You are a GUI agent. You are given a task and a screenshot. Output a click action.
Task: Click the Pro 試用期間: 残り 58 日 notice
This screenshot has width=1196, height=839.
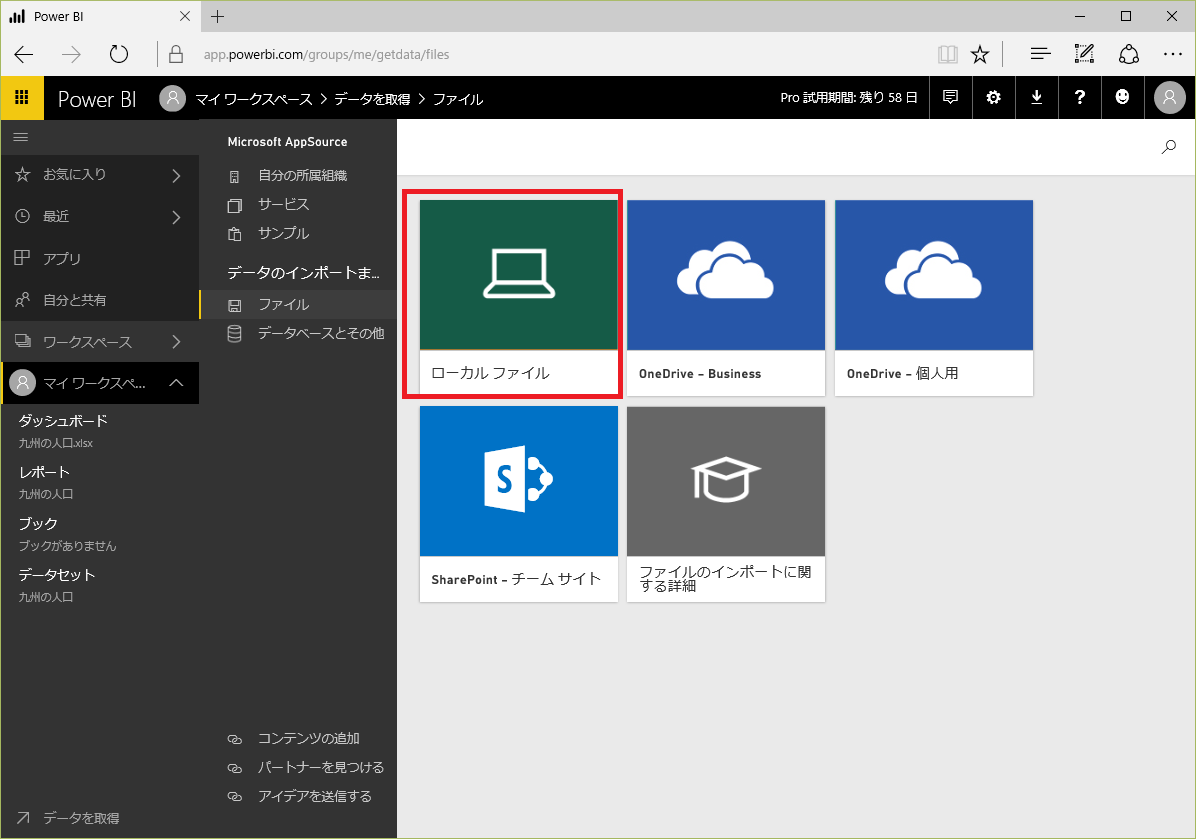tap(848, 98)
